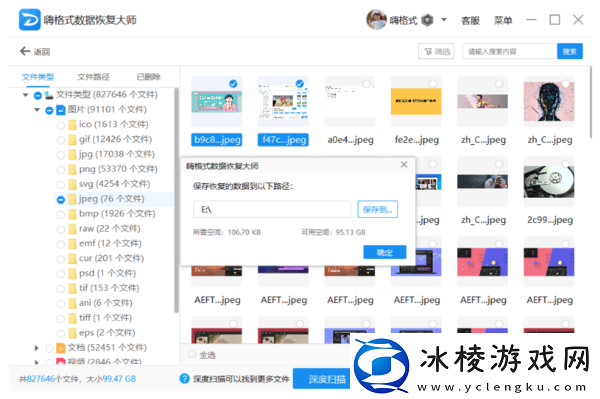Select the eps folder icon
This screenshot has width=600, height=399.
(72, 333)
